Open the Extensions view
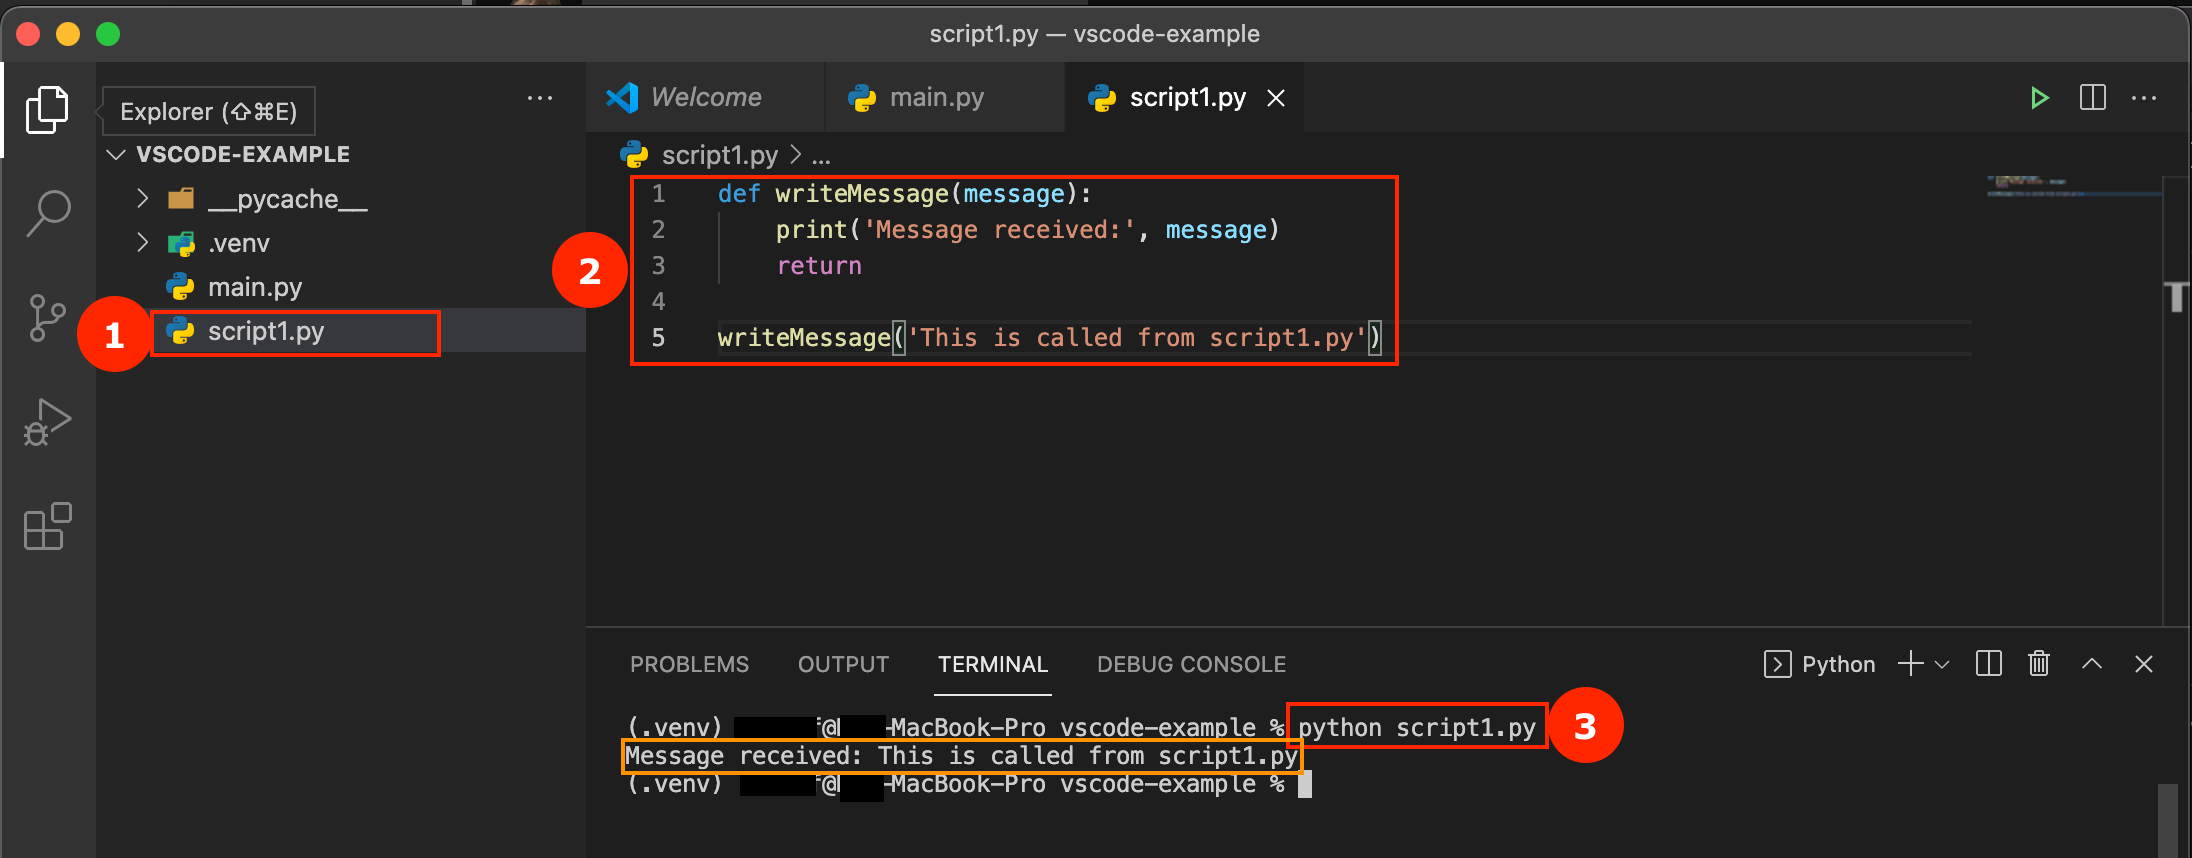 coord(47,526)
